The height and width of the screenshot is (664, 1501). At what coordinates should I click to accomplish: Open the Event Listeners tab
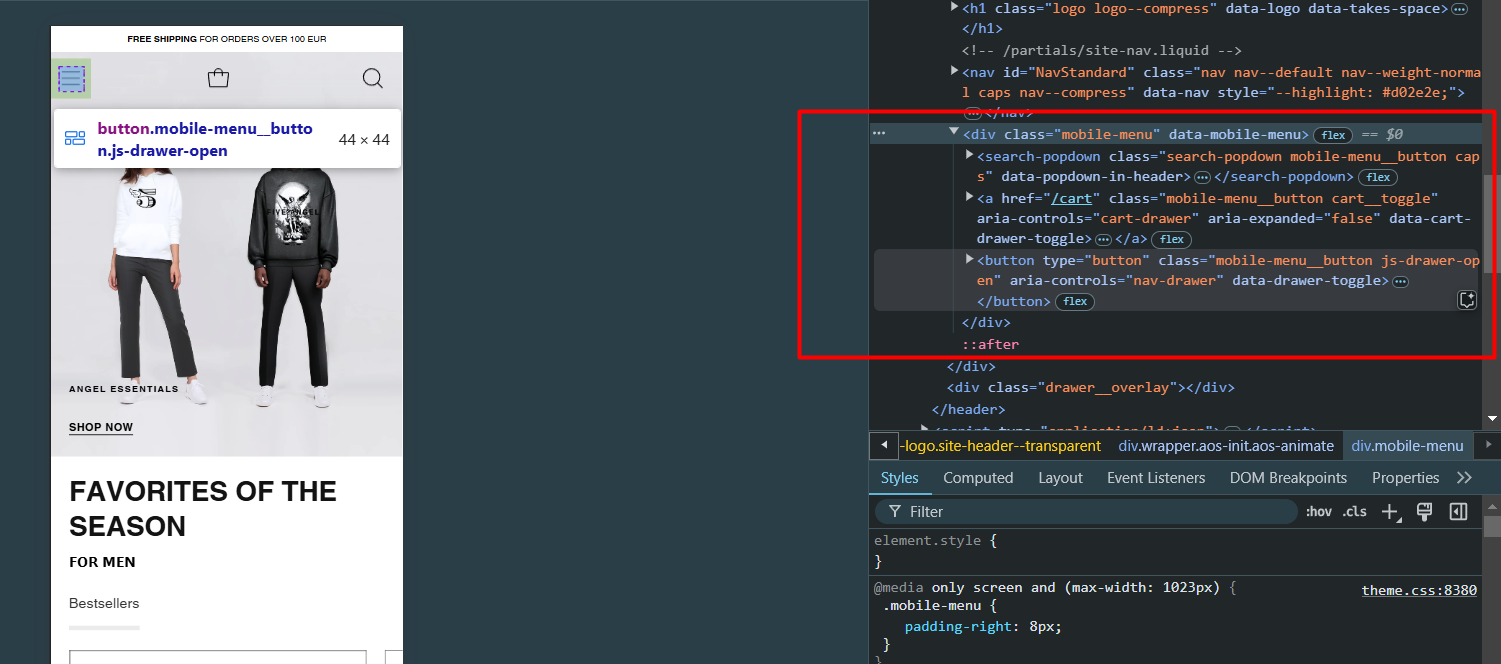coord(1156,477)
